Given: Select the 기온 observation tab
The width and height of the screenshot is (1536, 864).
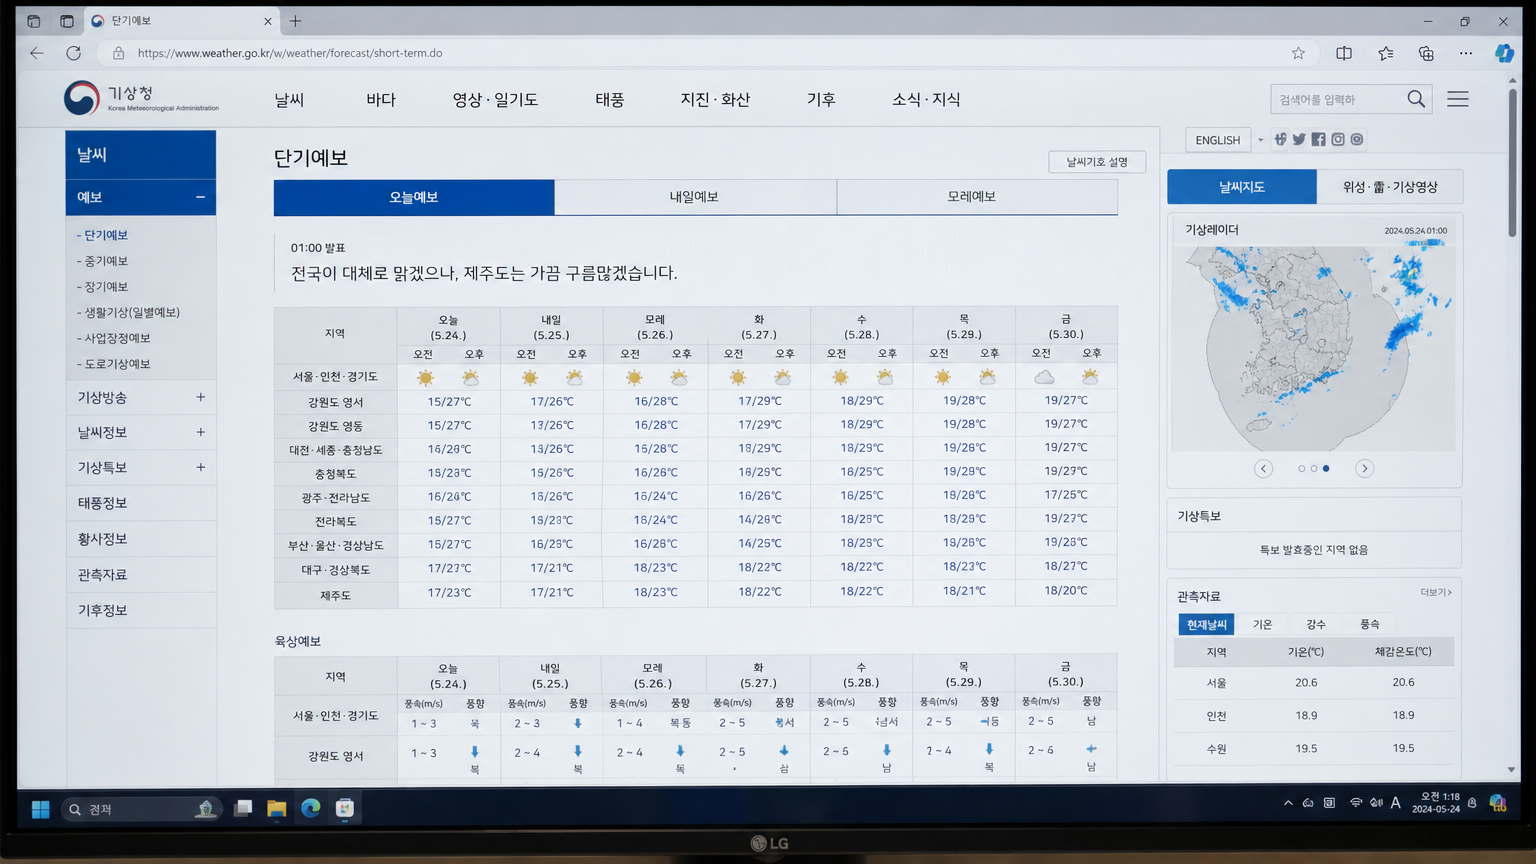Looking at the screenshot, I should pos(1262,624).
